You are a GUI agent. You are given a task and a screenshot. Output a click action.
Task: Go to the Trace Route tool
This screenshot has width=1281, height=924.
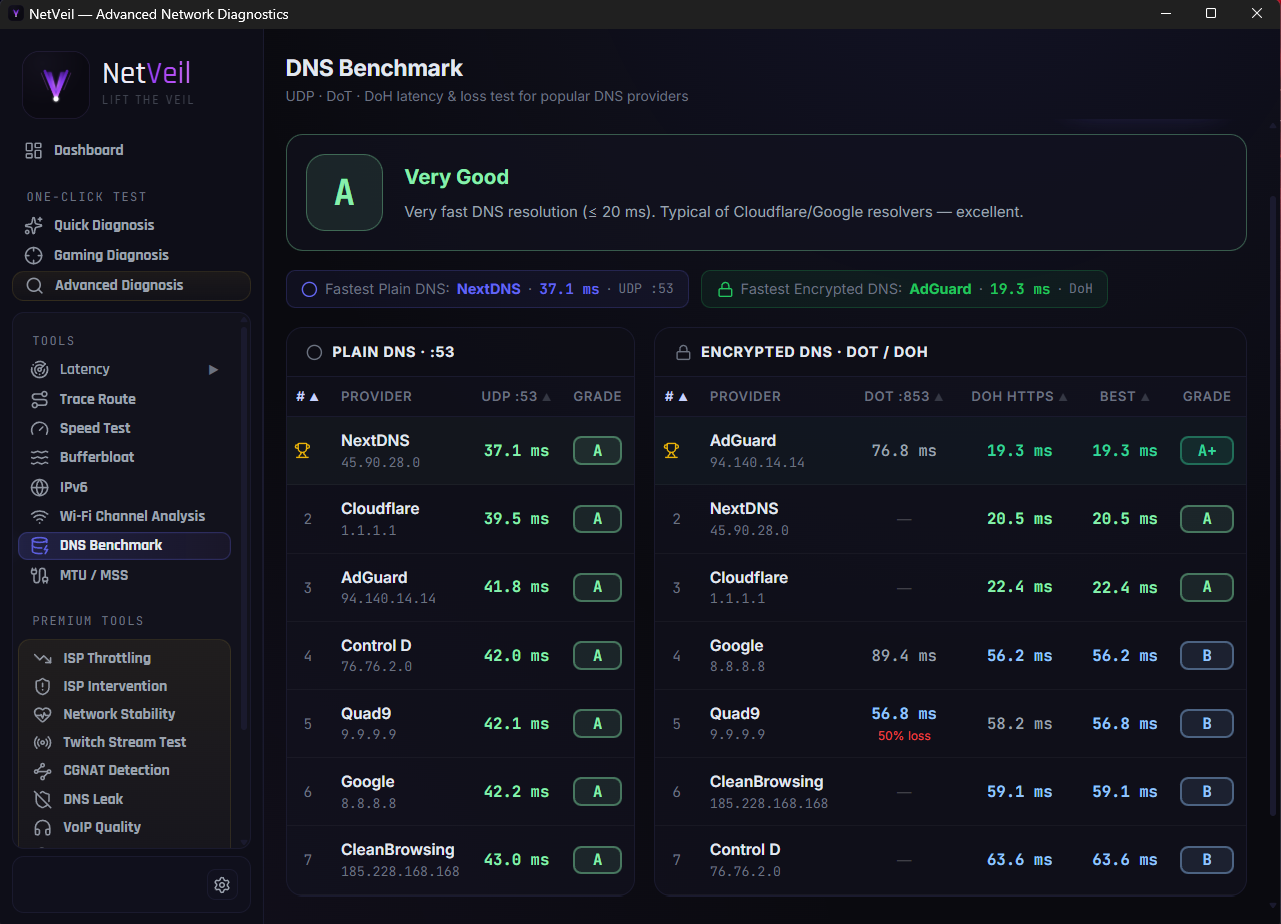(x=124, y=399)
